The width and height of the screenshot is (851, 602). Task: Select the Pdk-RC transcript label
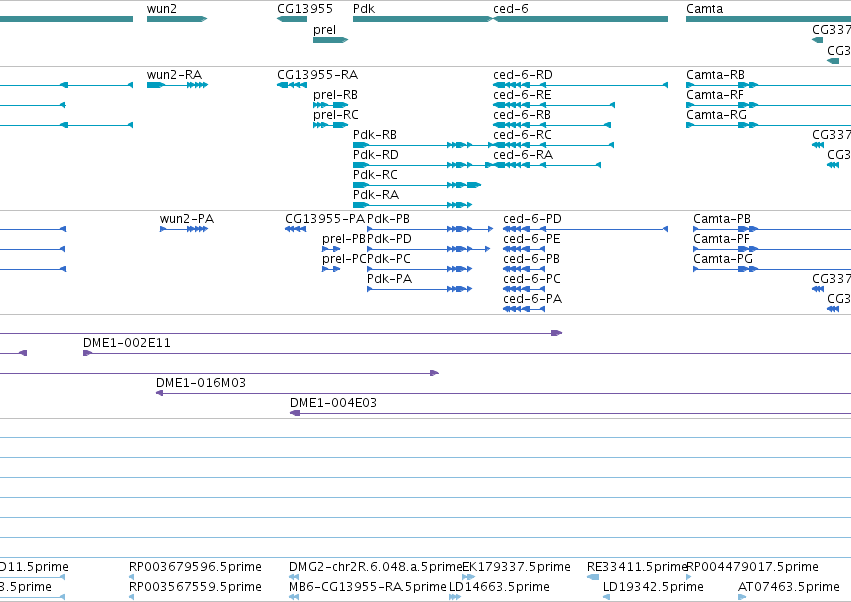pos(375,175)
